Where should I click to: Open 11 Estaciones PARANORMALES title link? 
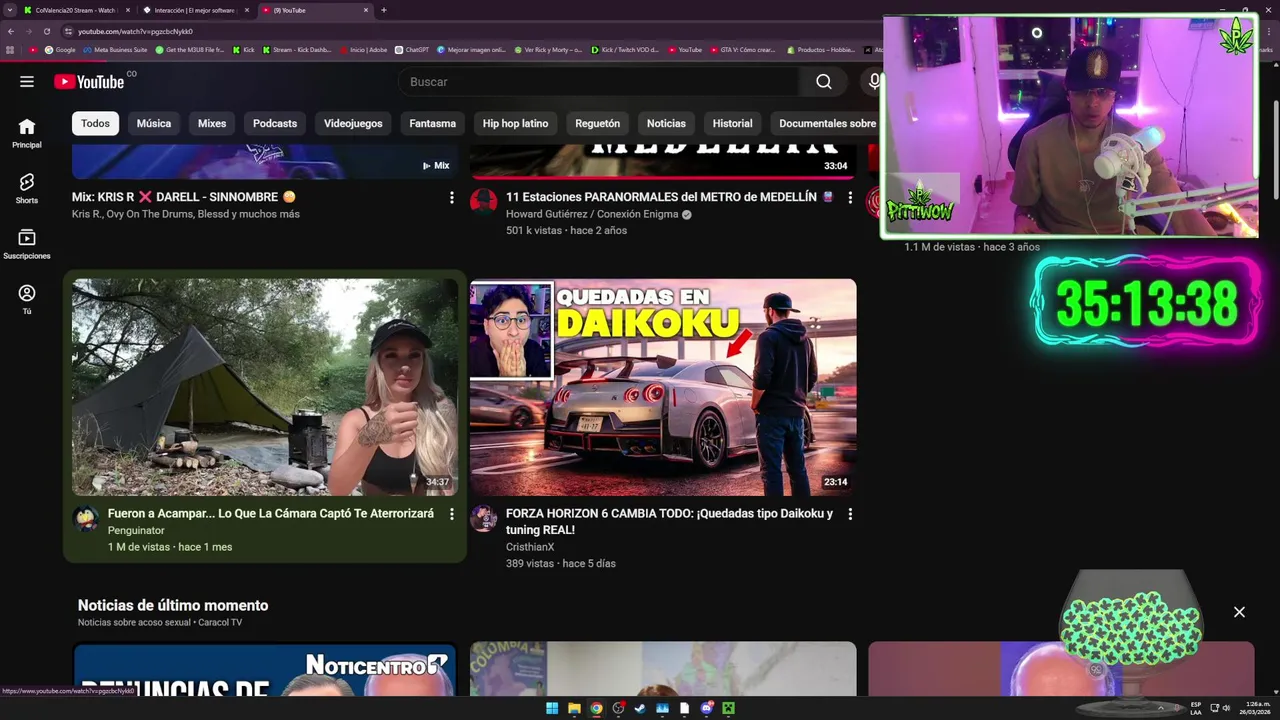tap(669, 197)
